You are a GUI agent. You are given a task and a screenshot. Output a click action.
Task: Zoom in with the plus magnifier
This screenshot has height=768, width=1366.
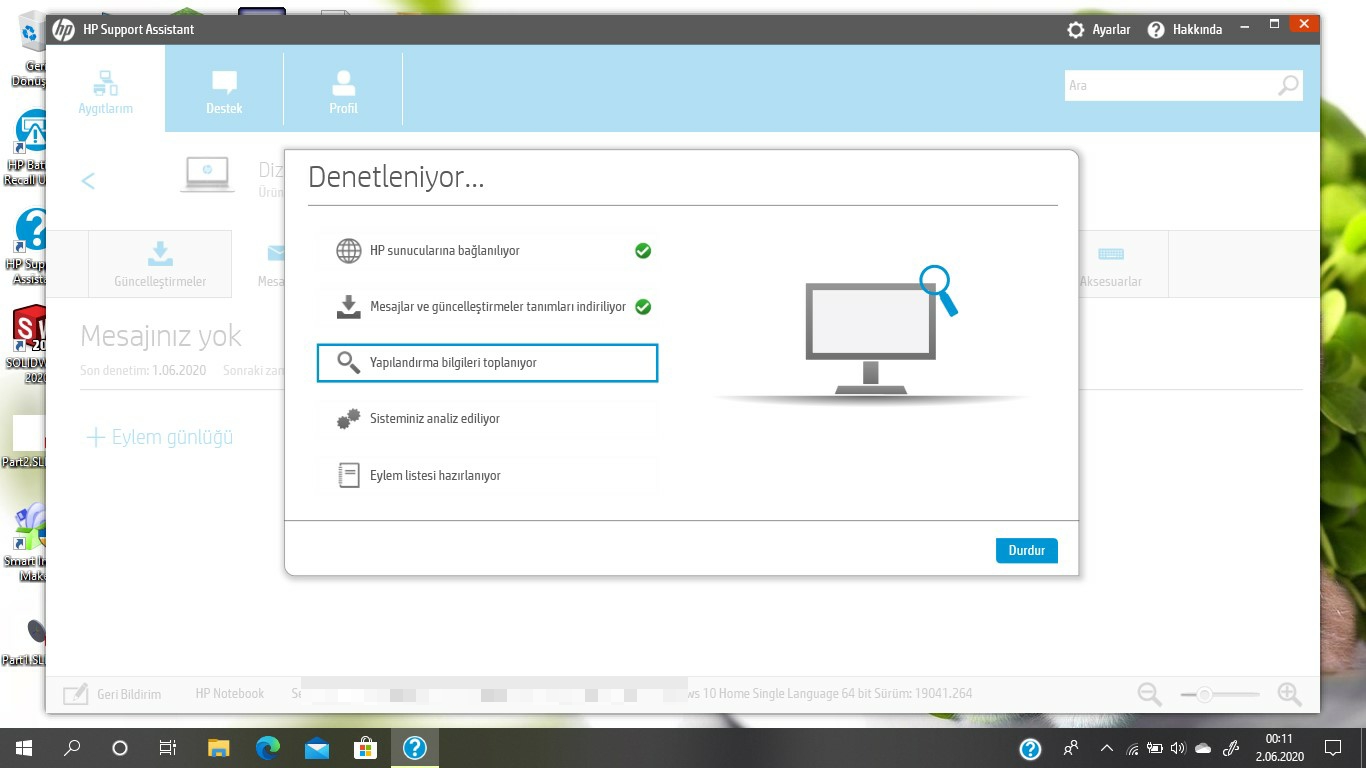pos(1289,694)
